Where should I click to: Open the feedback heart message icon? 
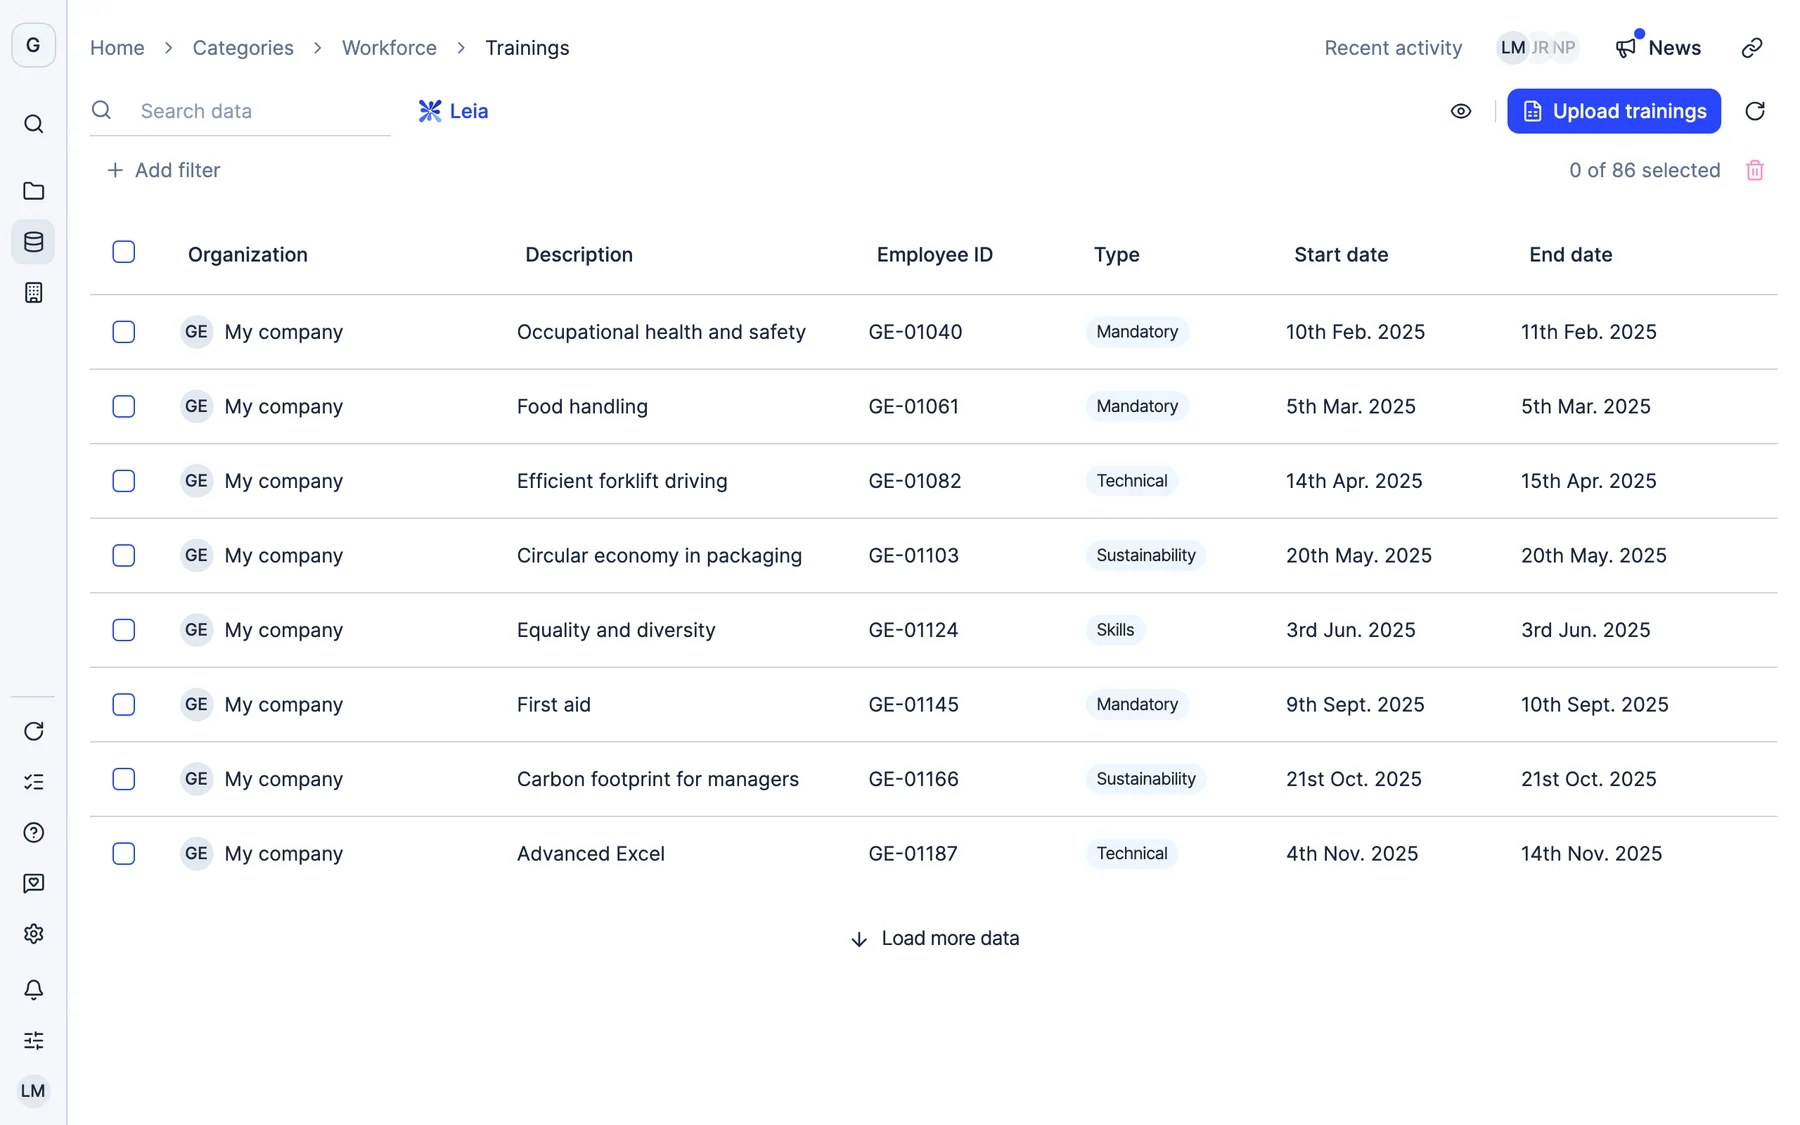click(33, 883)
